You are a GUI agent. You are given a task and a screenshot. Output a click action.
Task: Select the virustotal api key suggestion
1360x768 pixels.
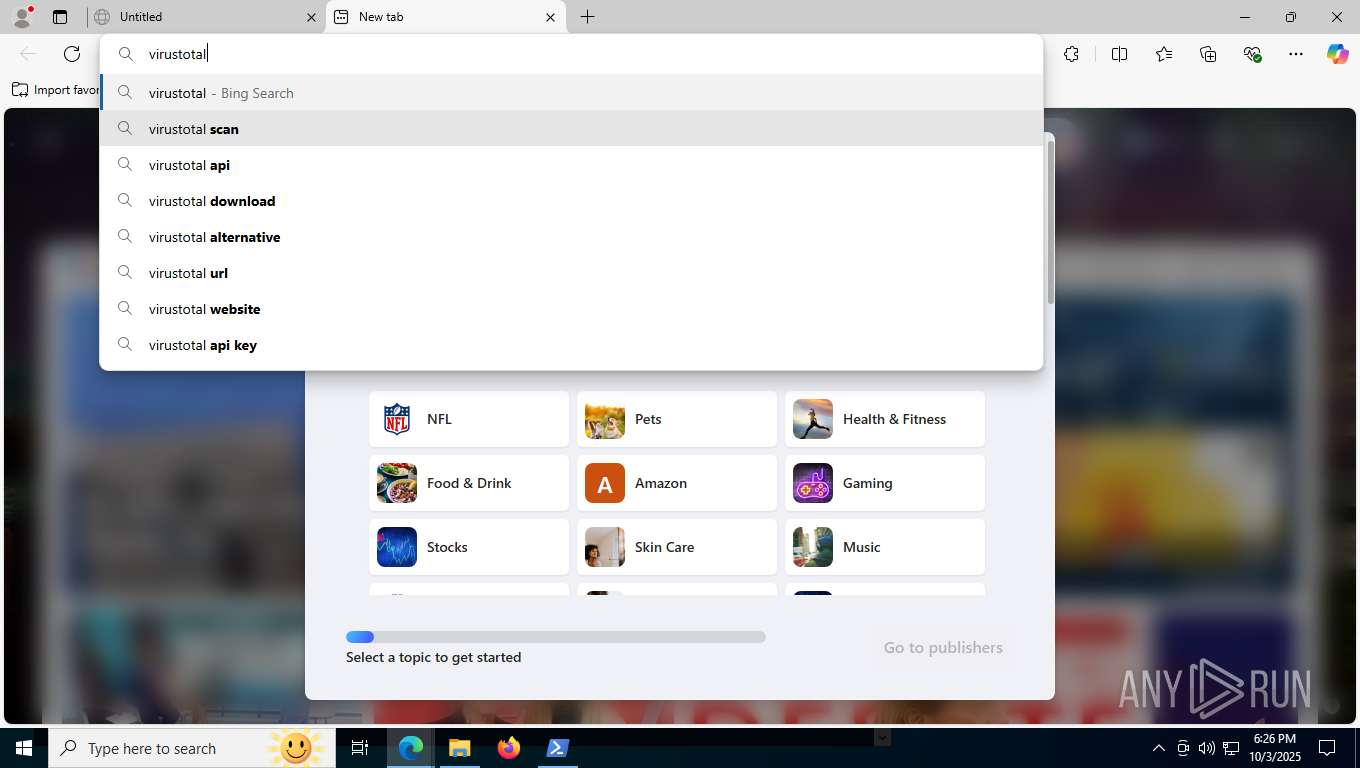point(571,345)
